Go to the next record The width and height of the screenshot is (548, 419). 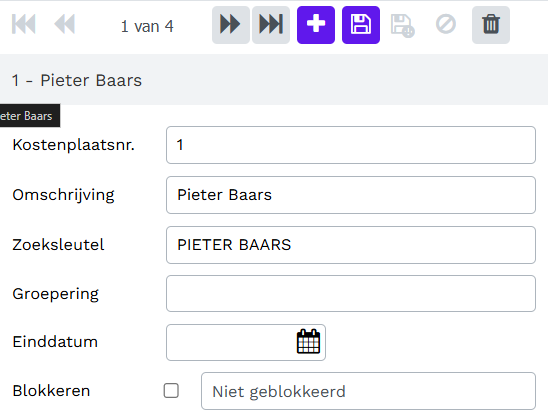(x=231, y=25)
